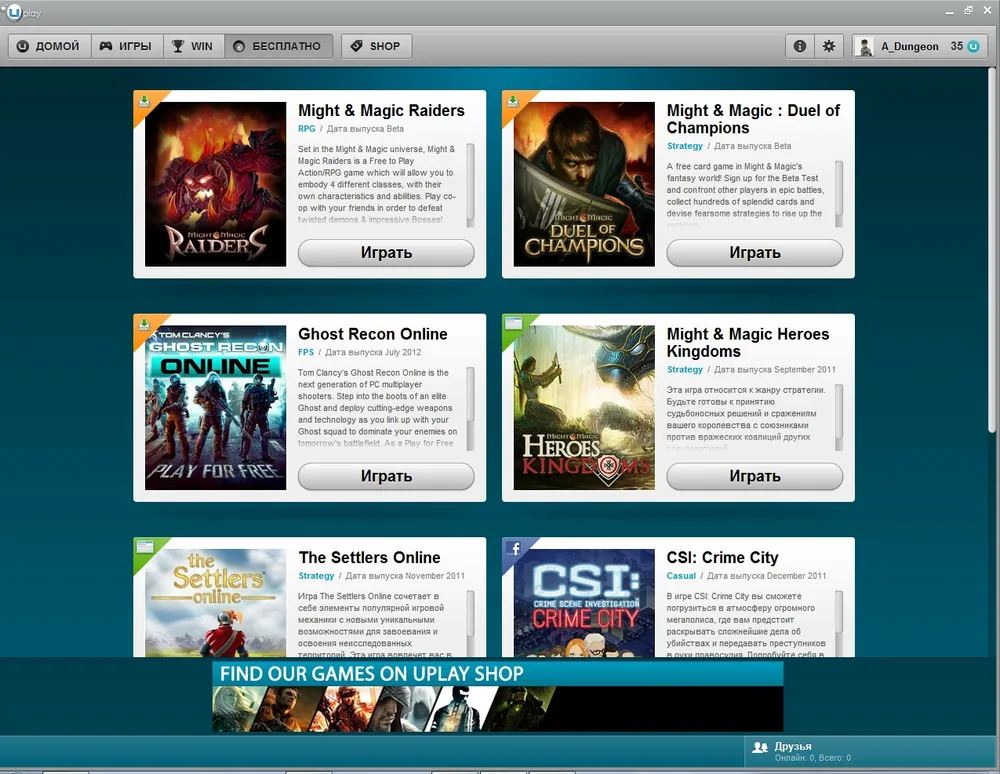Click download badge on Duel of Champions card
This screenshot has width=1000, height=774.
tap(513, 101)
